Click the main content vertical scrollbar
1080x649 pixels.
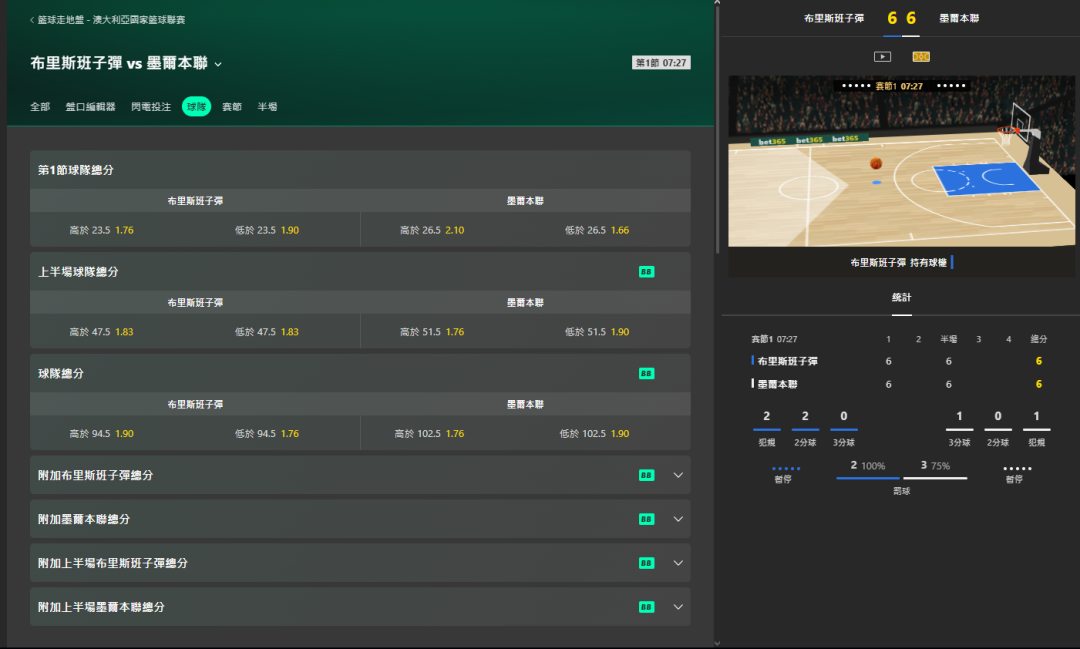pyautogui.click(x=717, y=130)
